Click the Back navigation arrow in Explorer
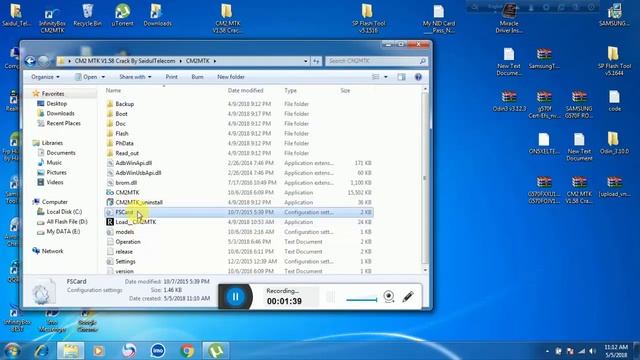Viewport: 640px width, 360px height. 30,61
